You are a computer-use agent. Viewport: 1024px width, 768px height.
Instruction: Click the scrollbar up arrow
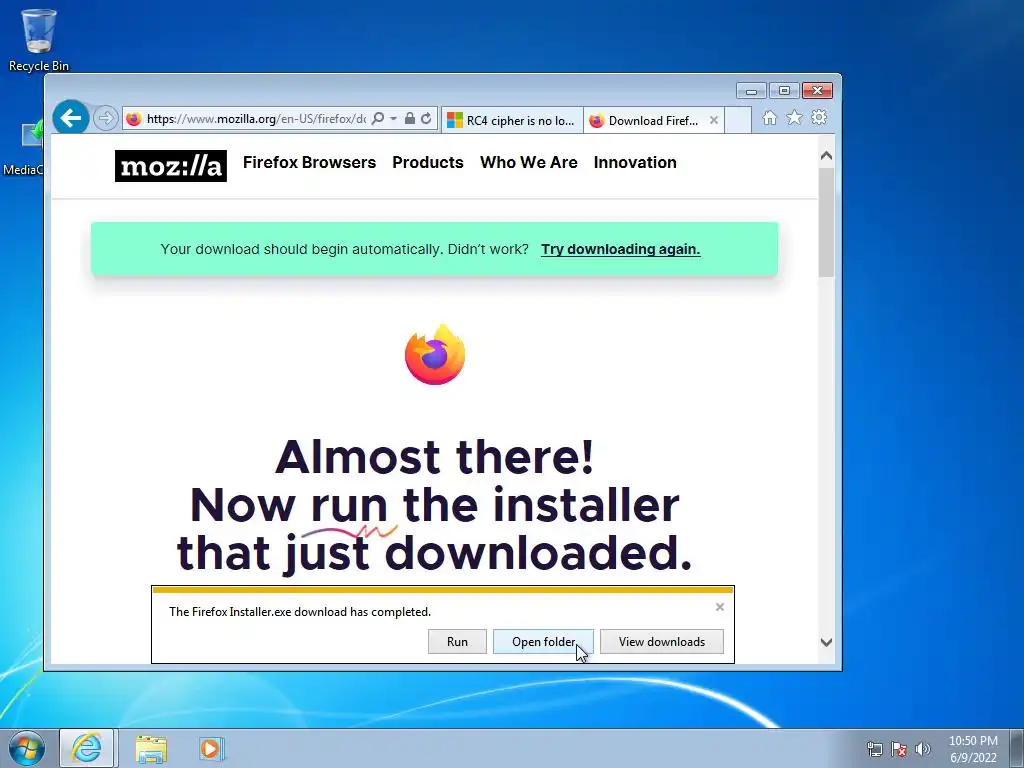click(x=826, y=155)
